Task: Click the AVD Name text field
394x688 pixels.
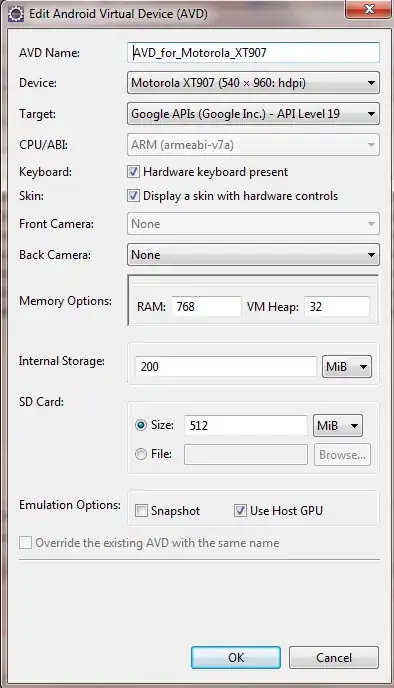Action: tap(253, 53)
